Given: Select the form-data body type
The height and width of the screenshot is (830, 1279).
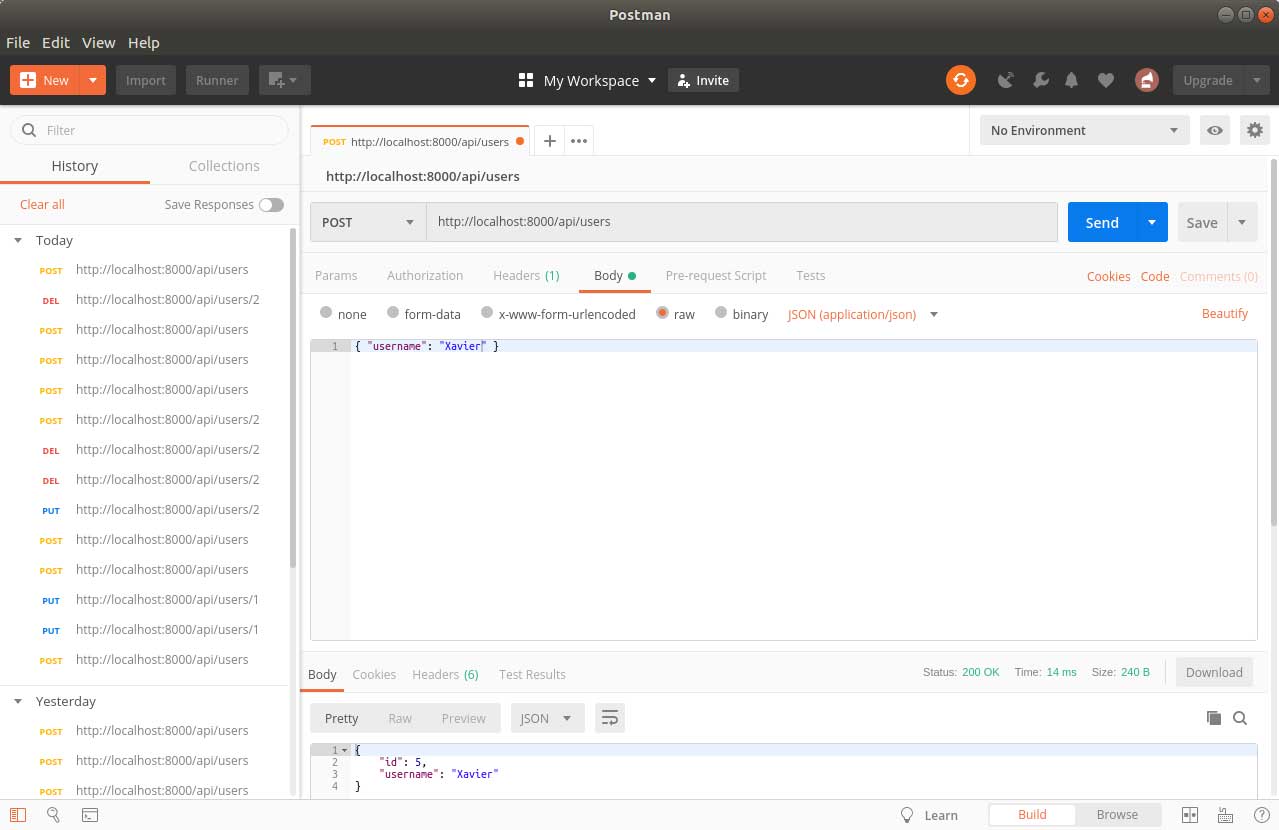Looking at the screenshot, I should (423, 314).
